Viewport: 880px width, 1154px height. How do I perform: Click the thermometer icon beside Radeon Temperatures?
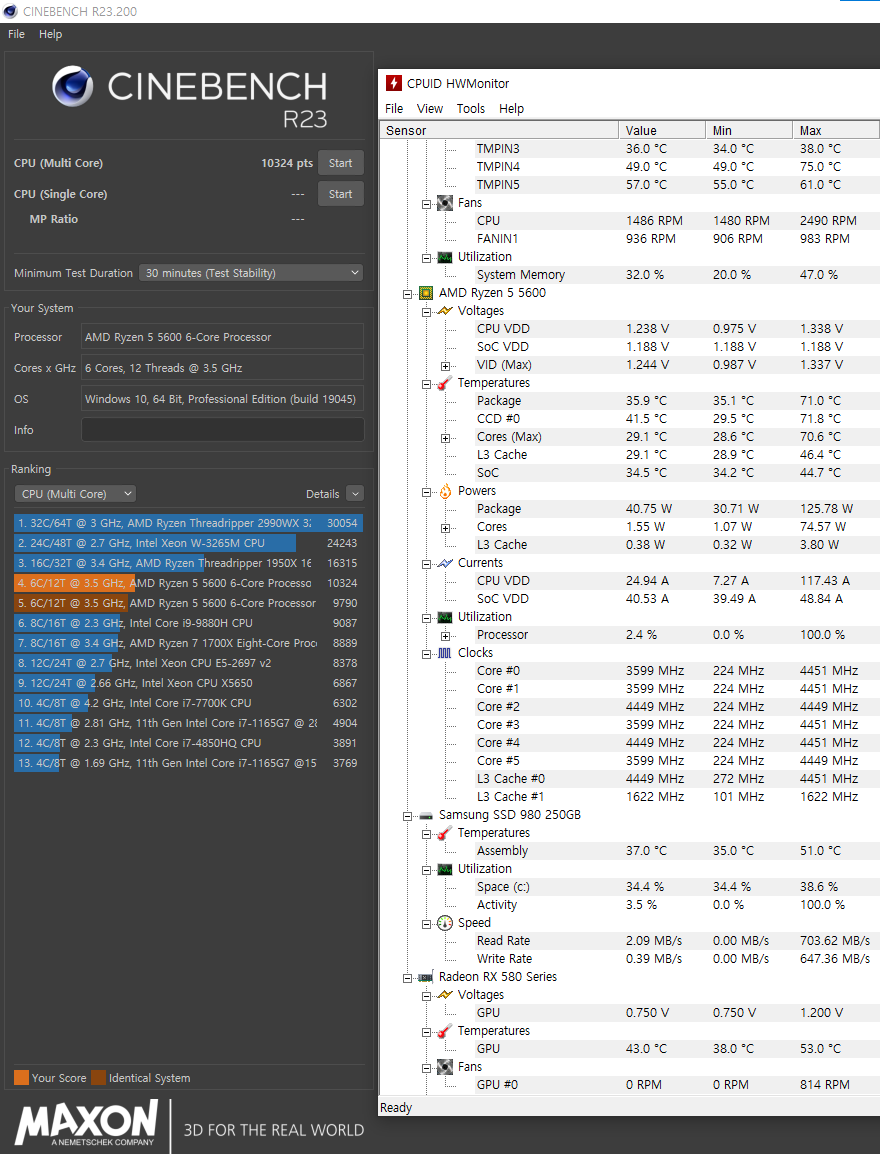[x=445, y=1031]
